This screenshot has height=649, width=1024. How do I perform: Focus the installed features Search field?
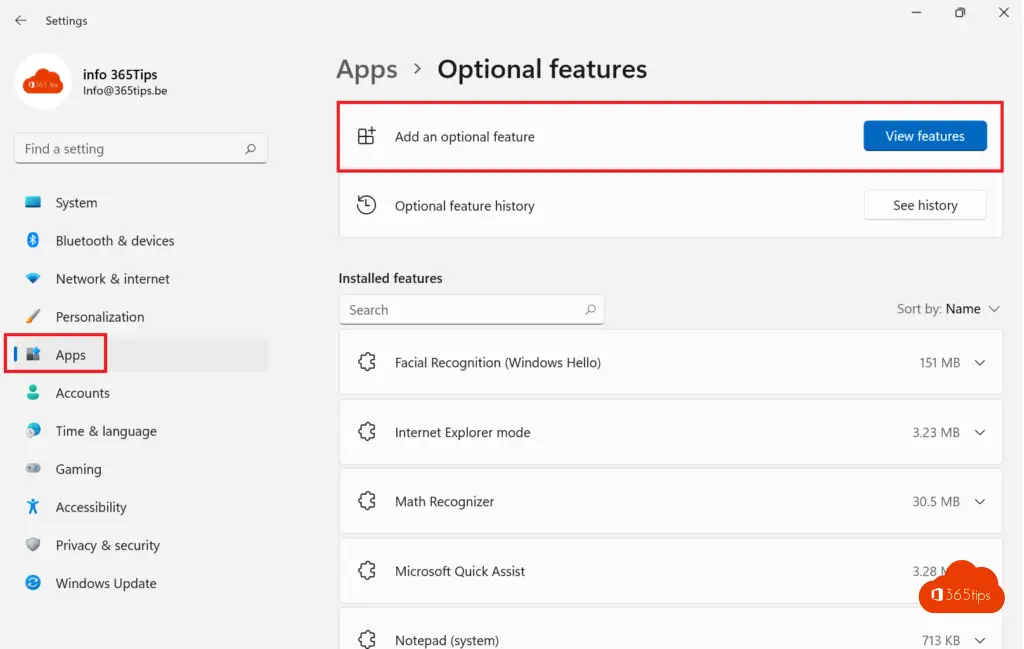click(460, 310)
